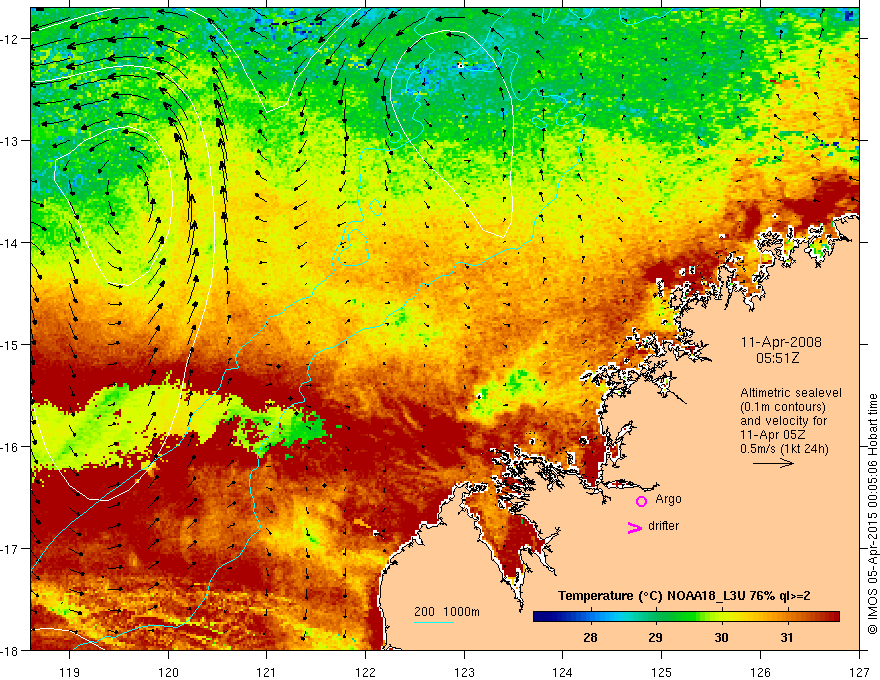The image size is (880, 680).
Task: Click the cyan 200 1000m isobath legend line
Action: [434, 622]
